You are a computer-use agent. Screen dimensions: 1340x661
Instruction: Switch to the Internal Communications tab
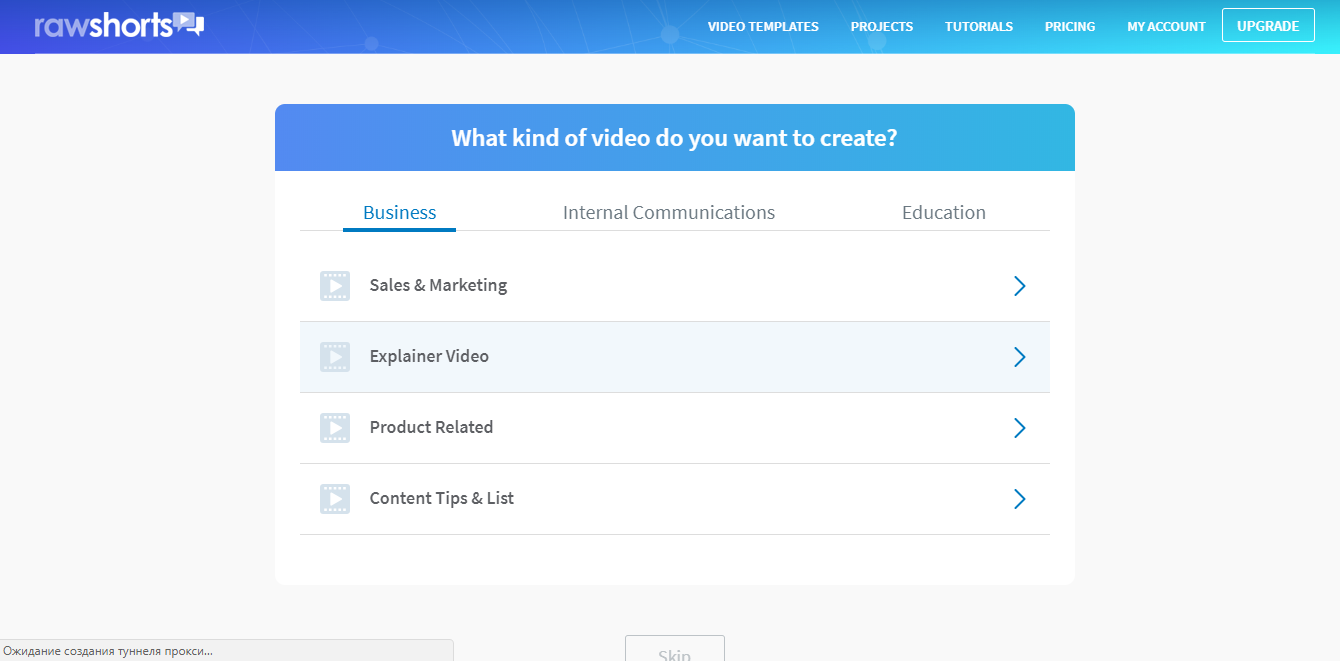[x=669, y=213]
